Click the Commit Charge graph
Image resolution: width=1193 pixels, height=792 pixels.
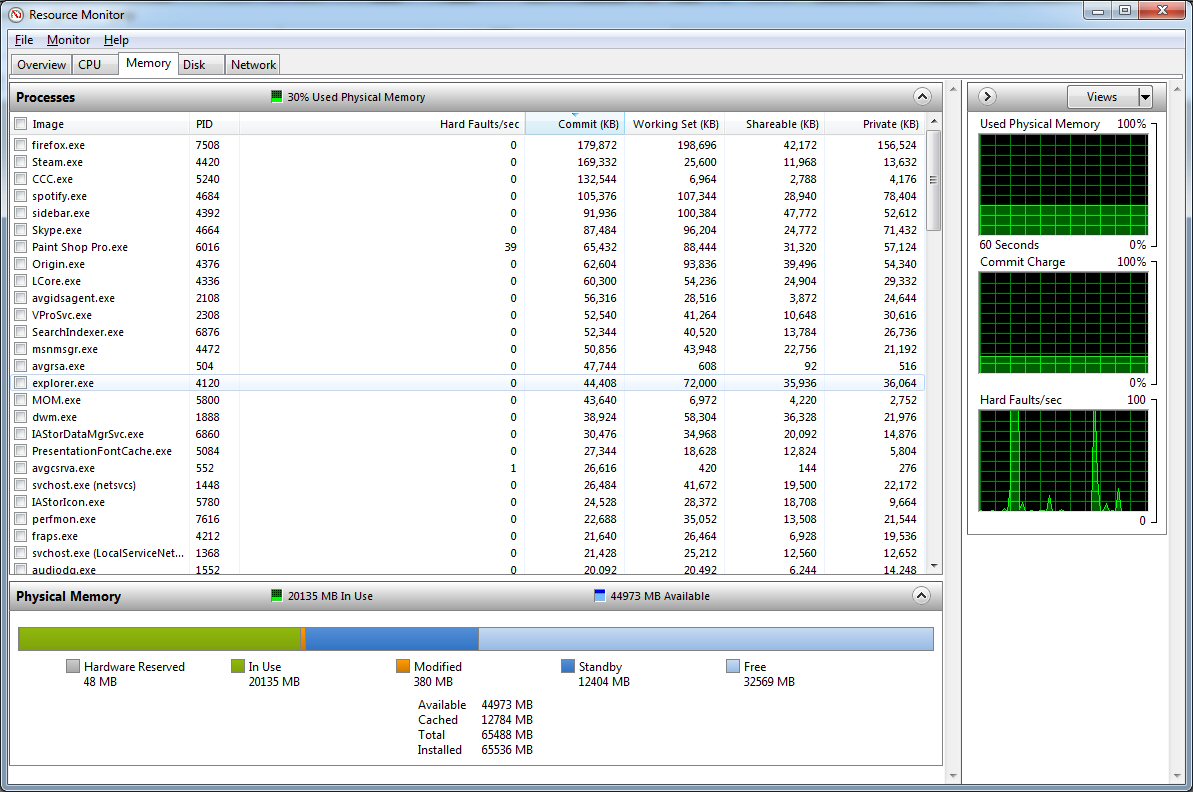click(1064, 323)
